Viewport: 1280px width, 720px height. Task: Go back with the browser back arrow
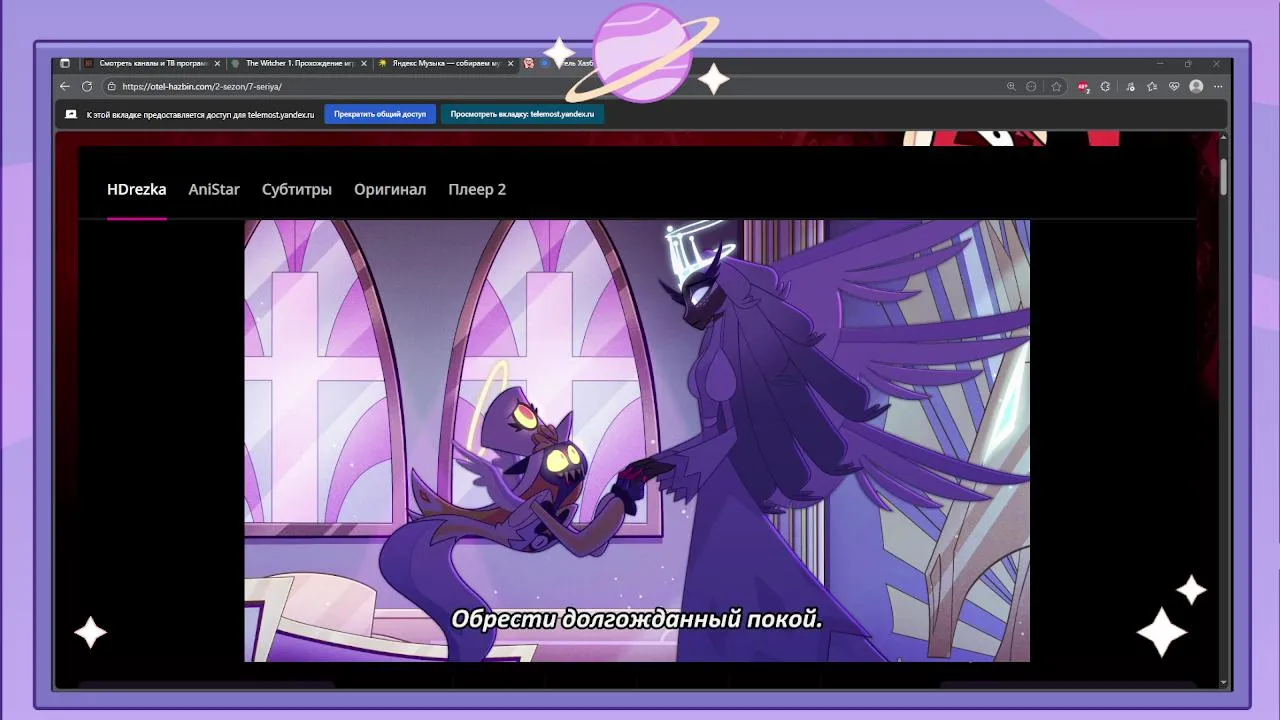[x=65, y=87]
